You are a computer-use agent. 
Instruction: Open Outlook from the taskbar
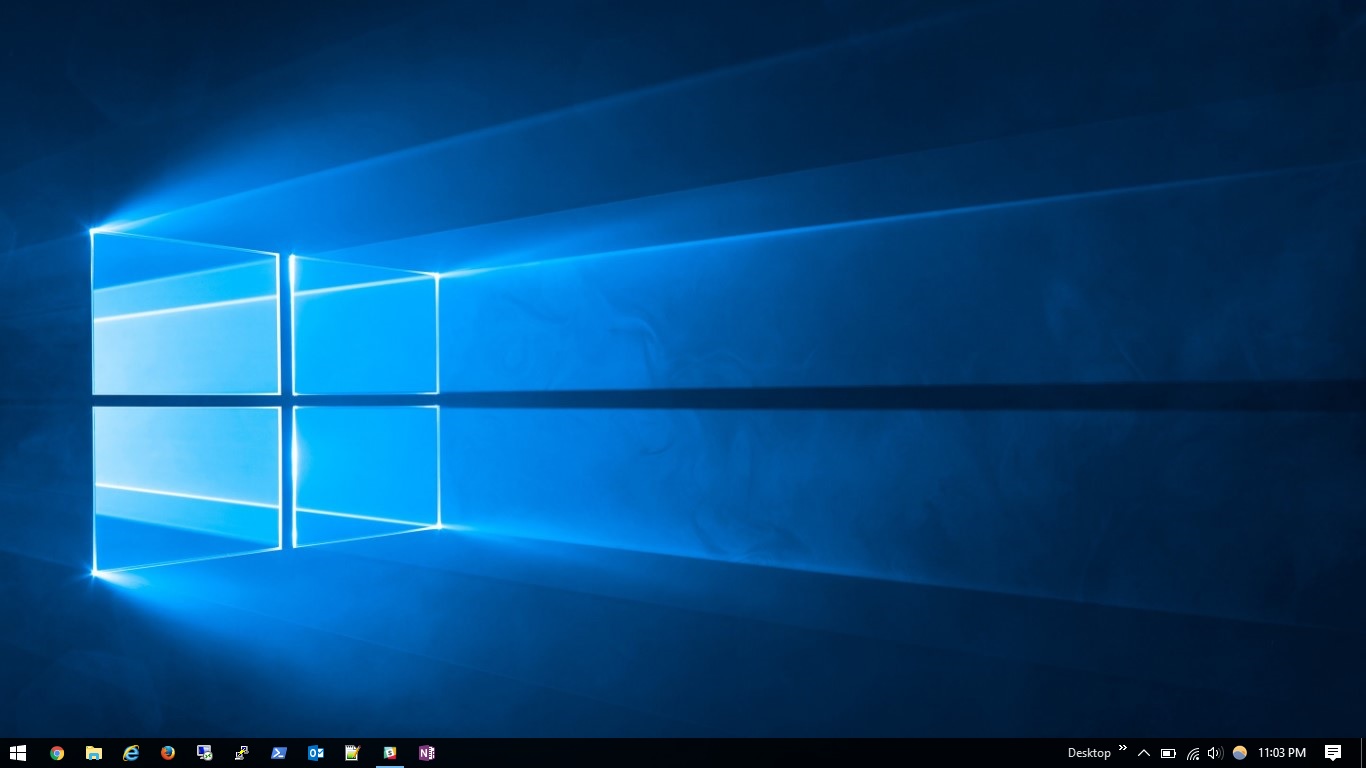(316, 753)
